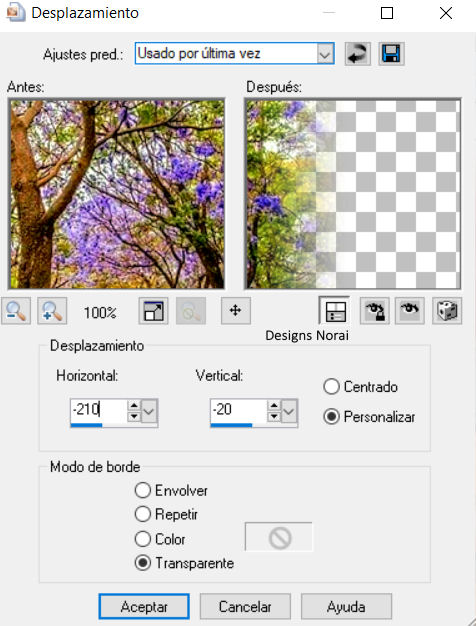Click the Cancelar button
Image resolution: width=476 pixels, height=626 pixels.
245,607
